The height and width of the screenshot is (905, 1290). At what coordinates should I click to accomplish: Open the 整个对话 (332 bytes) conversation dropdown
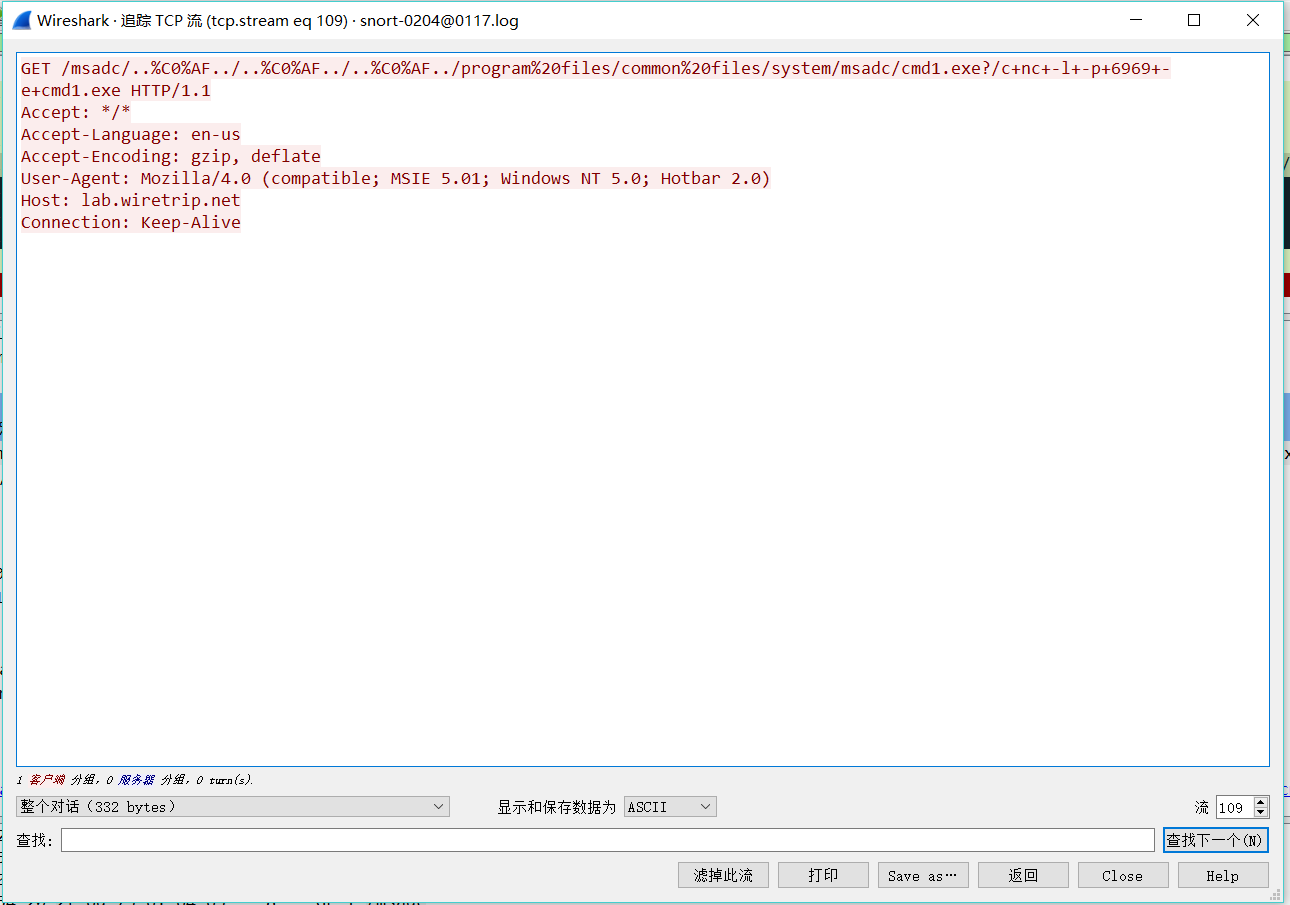(x=233, y=806)
